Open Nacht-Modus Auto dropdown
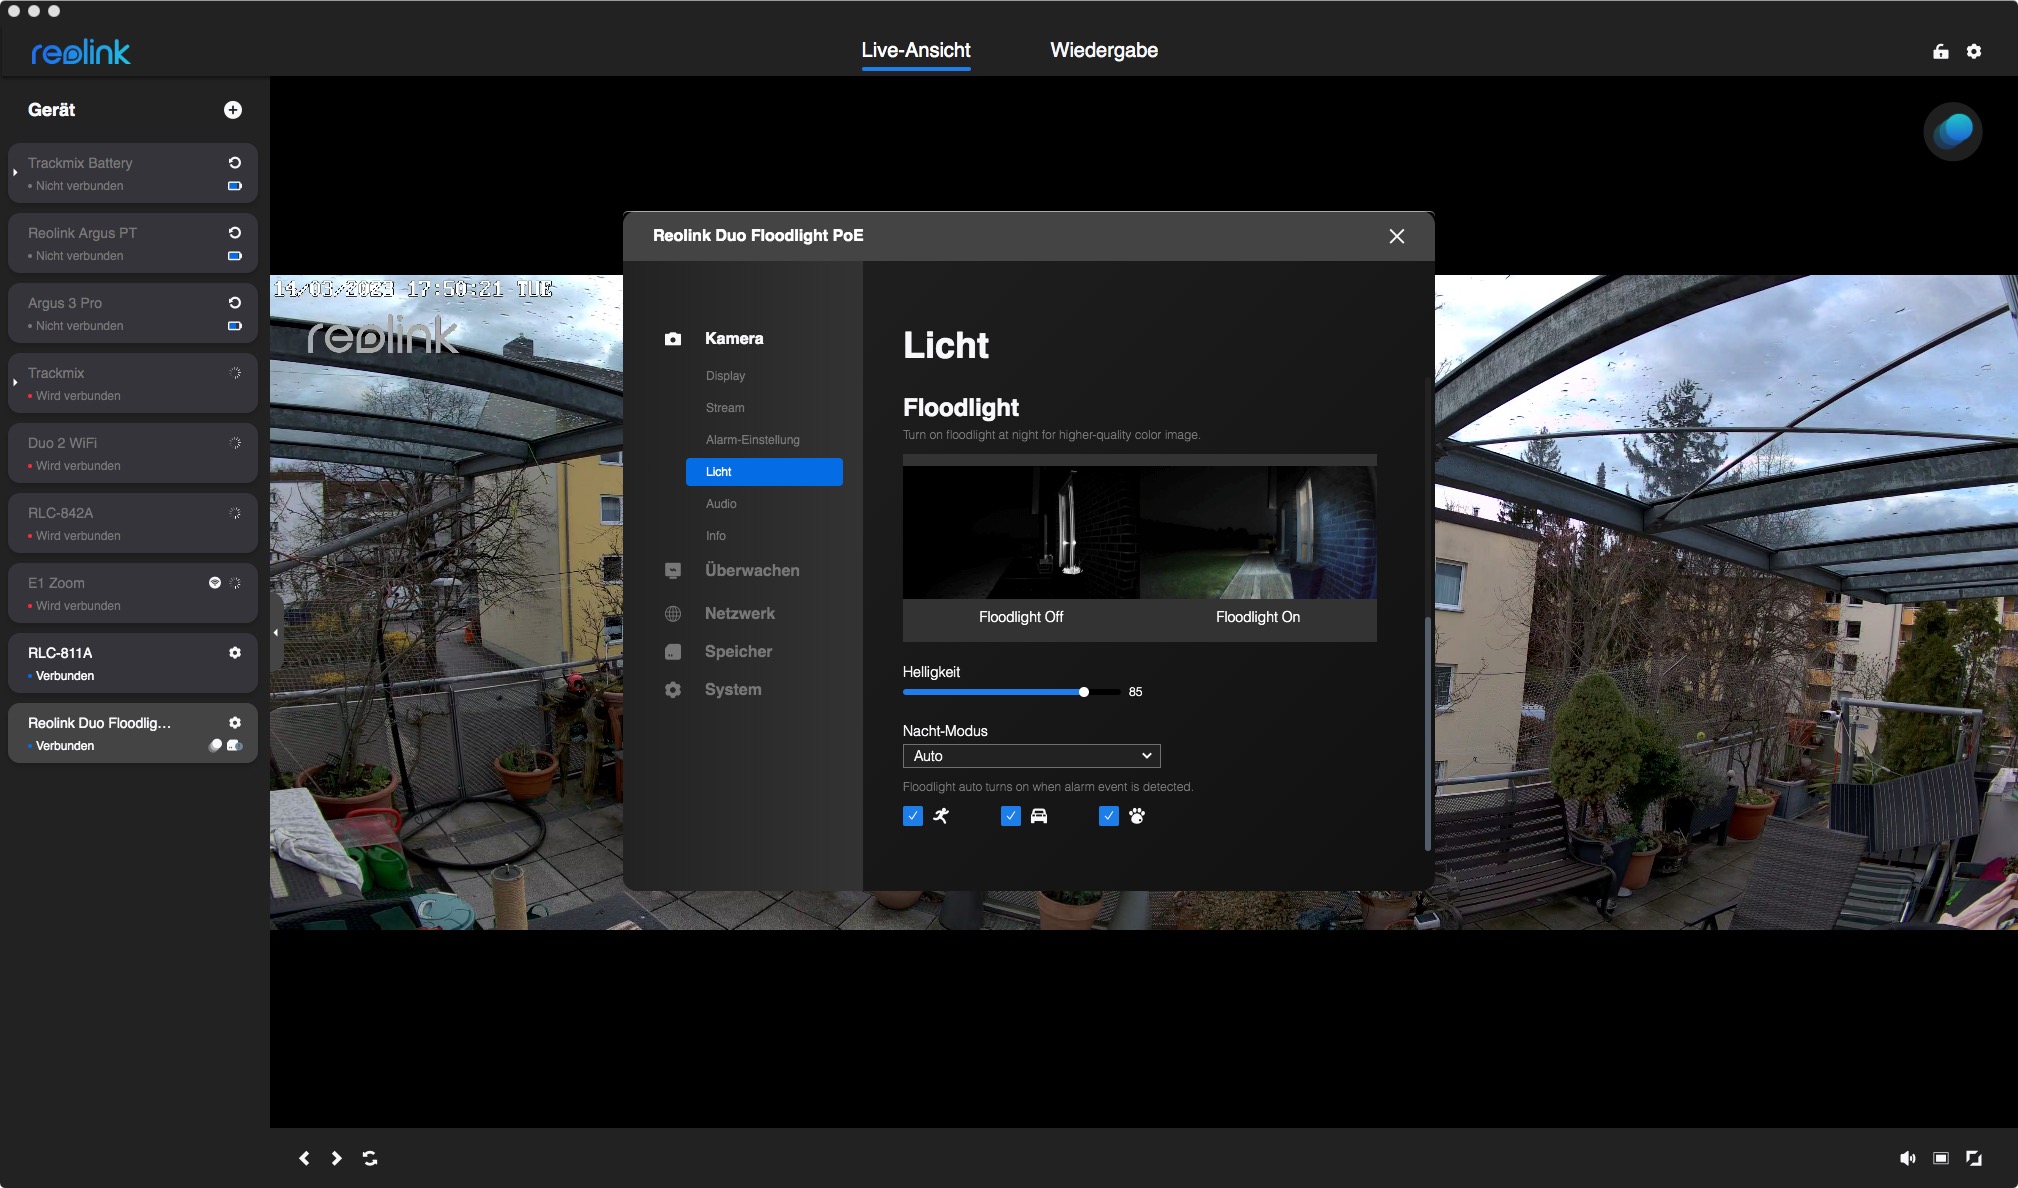The width and height of the screenshot is (2018, 1188). click(1031, 756)
